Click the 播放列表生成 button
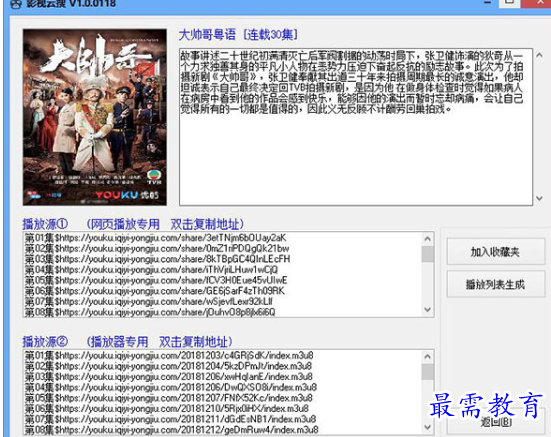The height and width of the screenshot is (437, 551). pyautogui.click(x=495, y=284)
